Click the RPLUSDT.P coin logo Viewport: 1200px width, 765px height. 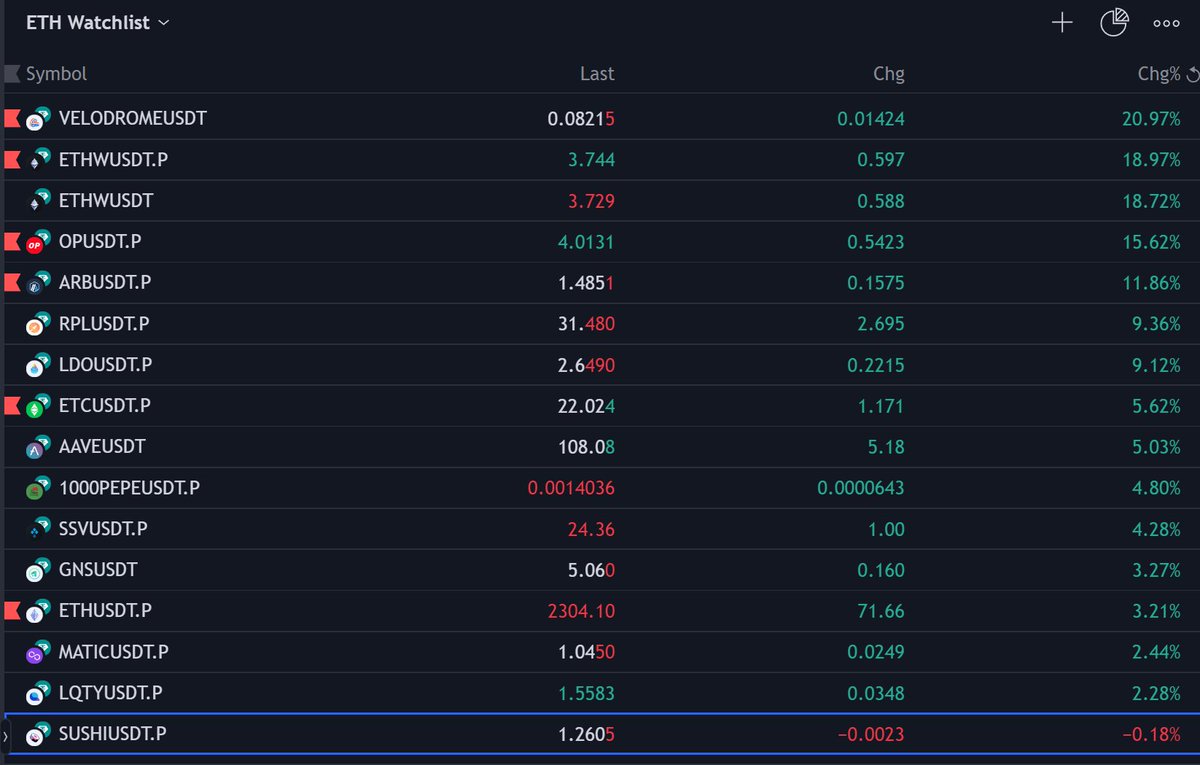pos(38,324)
